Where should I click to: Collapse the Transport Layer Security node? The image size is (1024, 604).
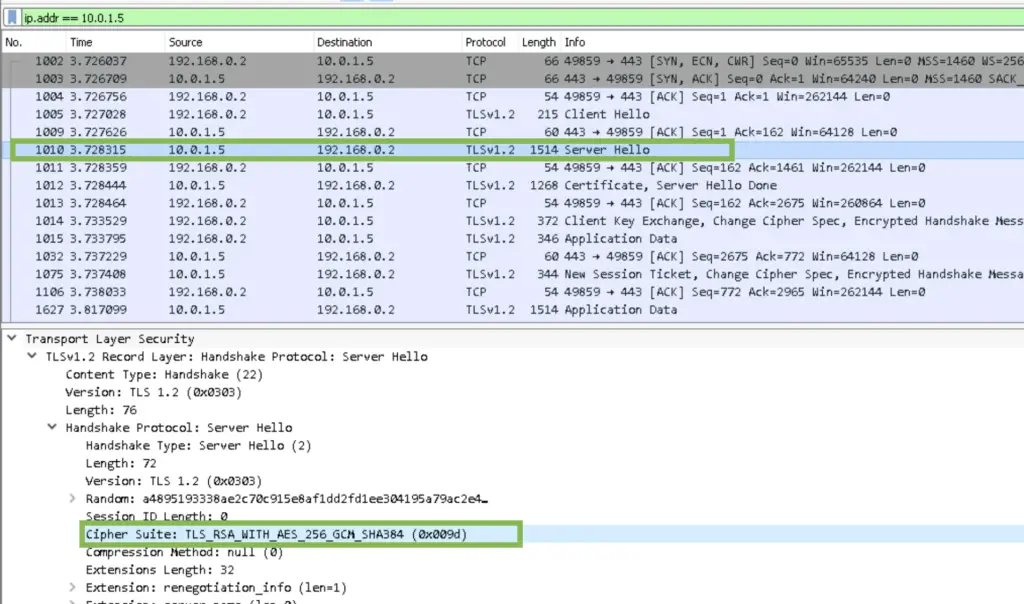pos(12,338)
